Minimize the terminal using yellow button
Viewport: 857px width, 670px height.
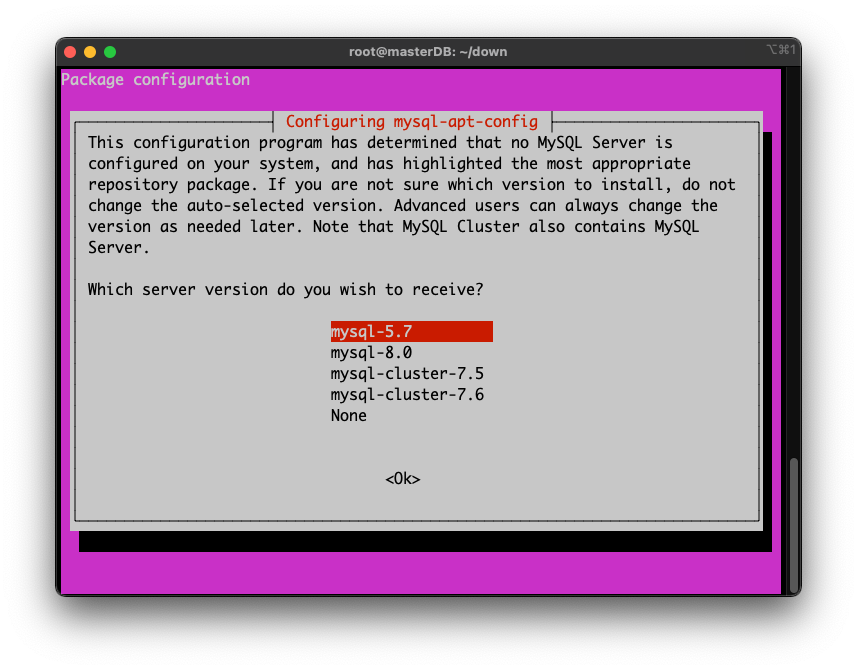(90, 52)
